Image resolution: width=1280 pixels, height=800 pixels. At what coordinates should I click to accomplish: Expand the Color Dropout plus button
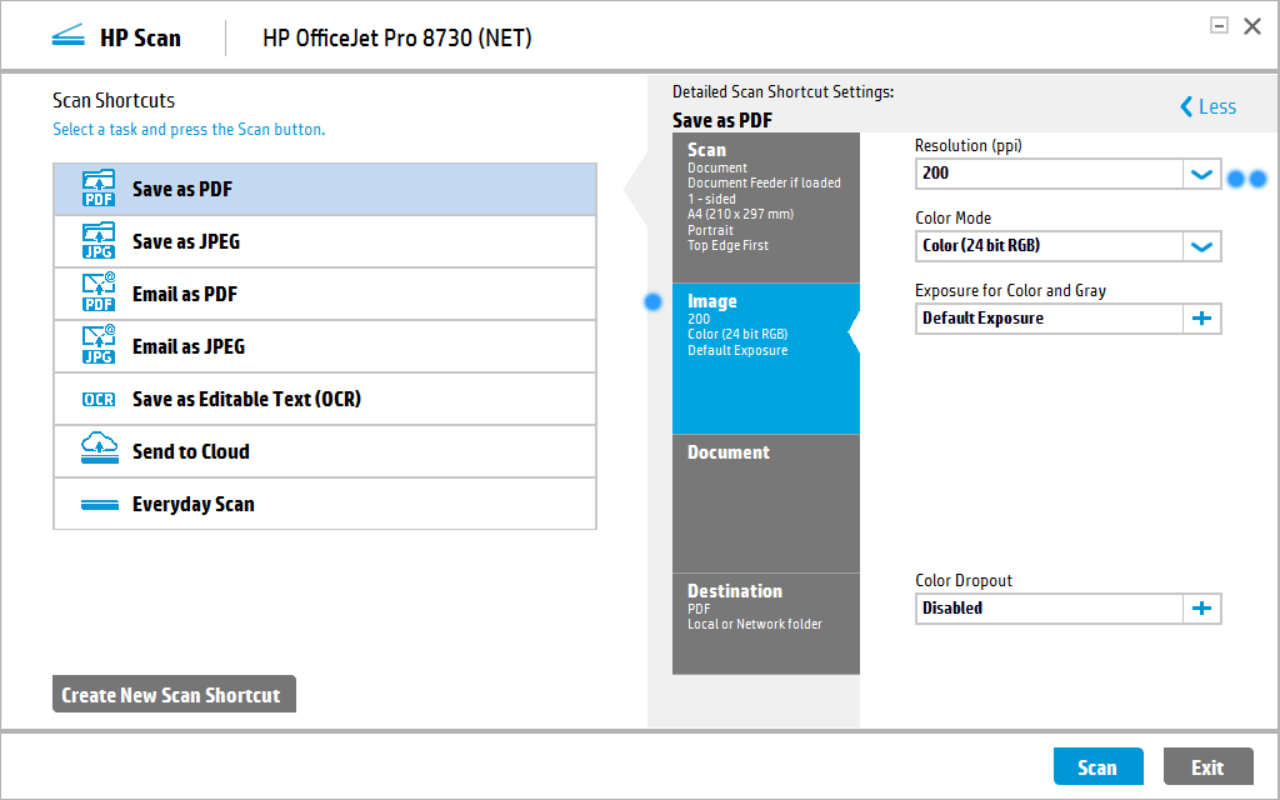pyautogui.click(x=1202, y=608)
